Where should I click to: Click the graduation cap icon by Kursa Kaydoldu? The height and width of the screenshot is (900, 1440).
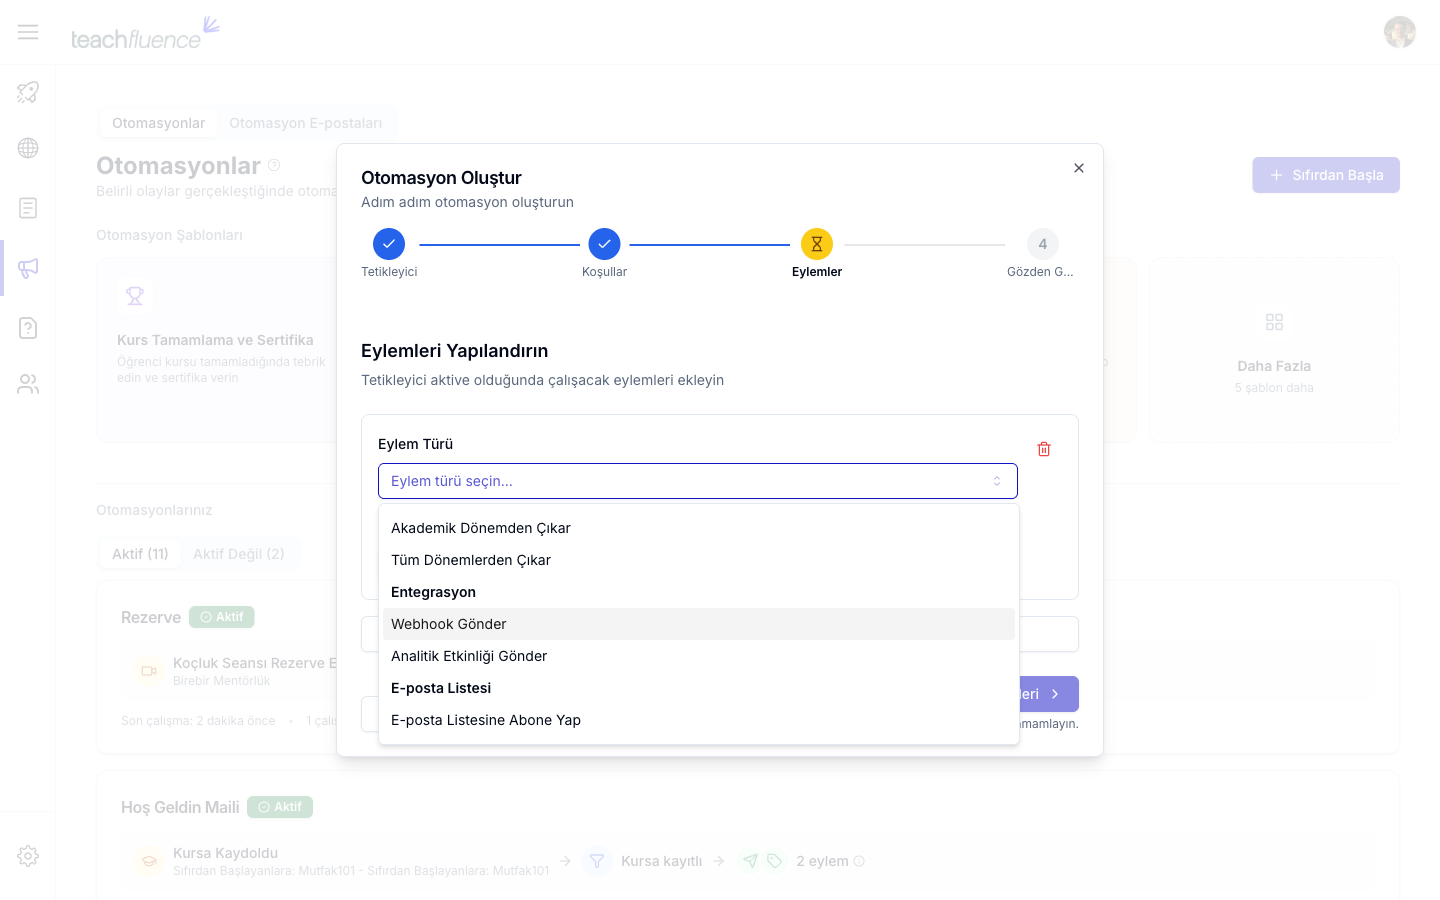pos(149,861)
